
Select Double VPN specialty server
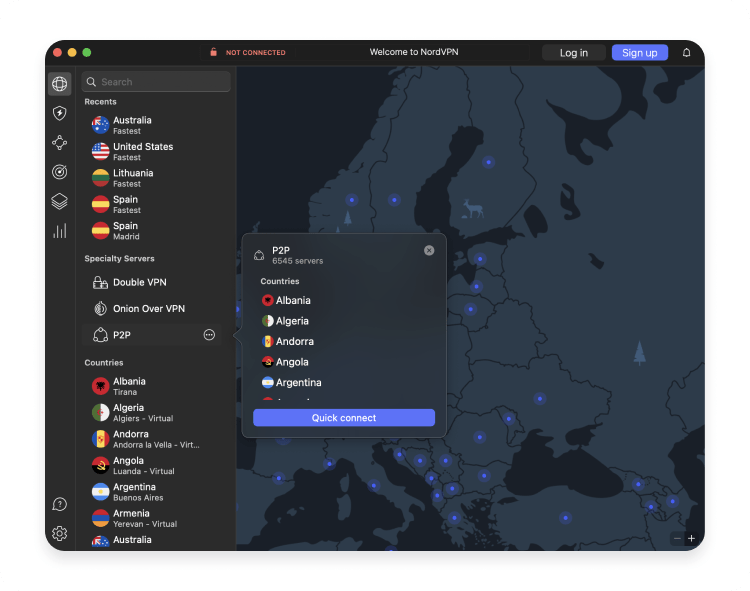tap(153, 283)
